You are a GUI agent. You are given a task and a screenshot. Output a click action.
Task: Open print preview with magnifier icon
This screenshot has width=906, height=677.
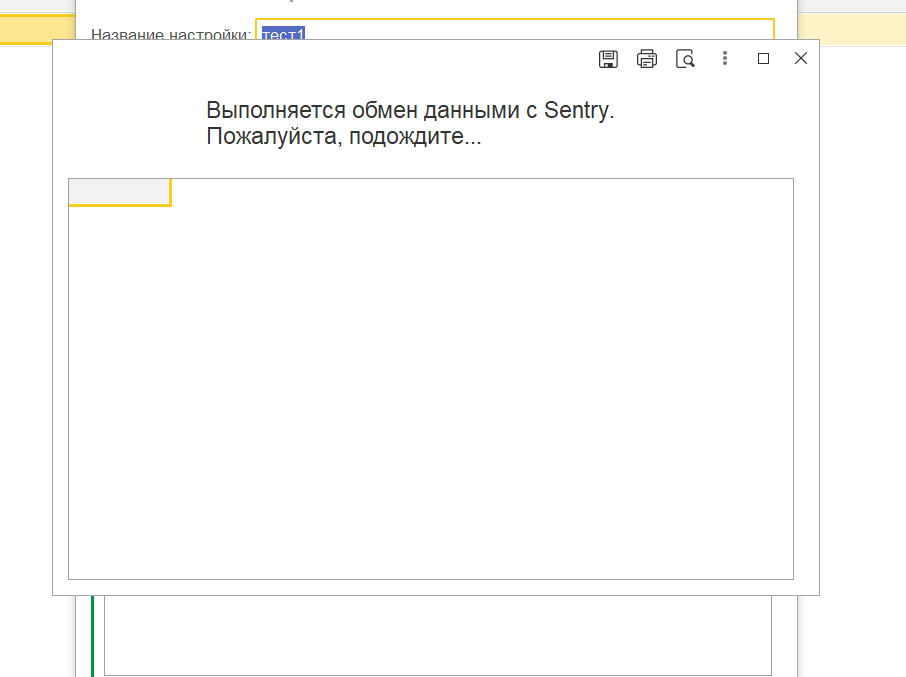pos(685,59)
